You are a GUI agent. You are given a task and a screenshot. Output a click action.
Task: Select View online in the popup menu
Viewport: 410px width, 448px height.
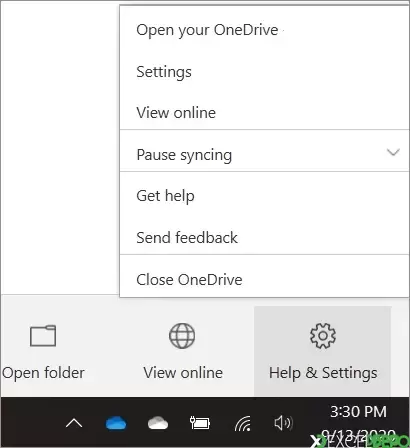coord(176,113)
